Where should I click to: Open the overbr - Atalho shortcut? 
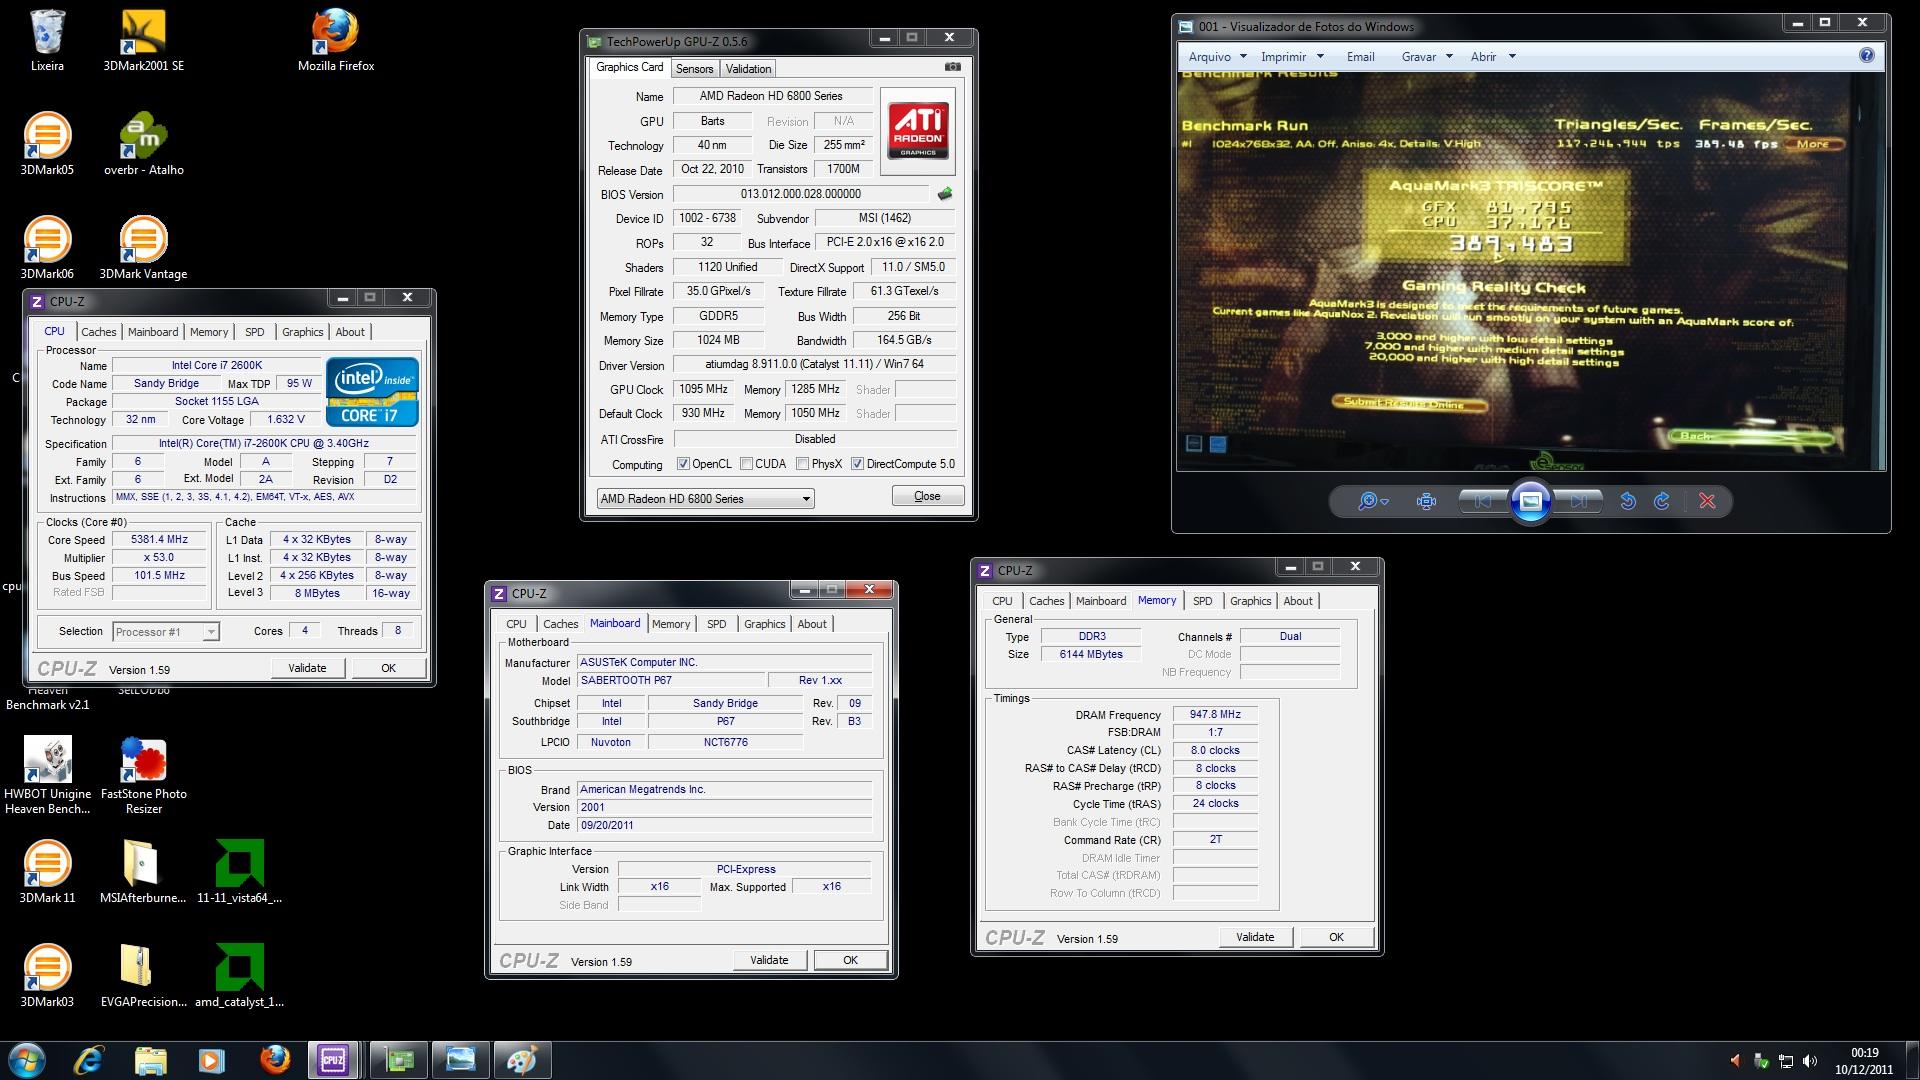[x=144, y=144]
